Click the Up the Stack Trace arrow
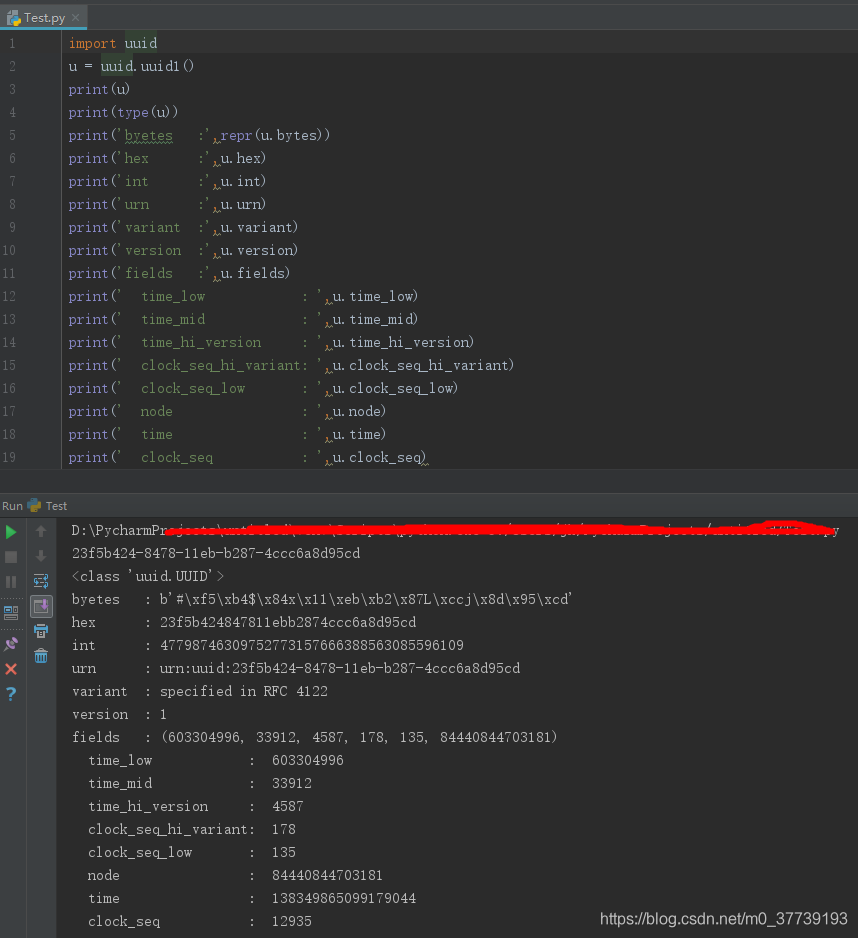Screen dimensions: 858x938 point(40,531)
